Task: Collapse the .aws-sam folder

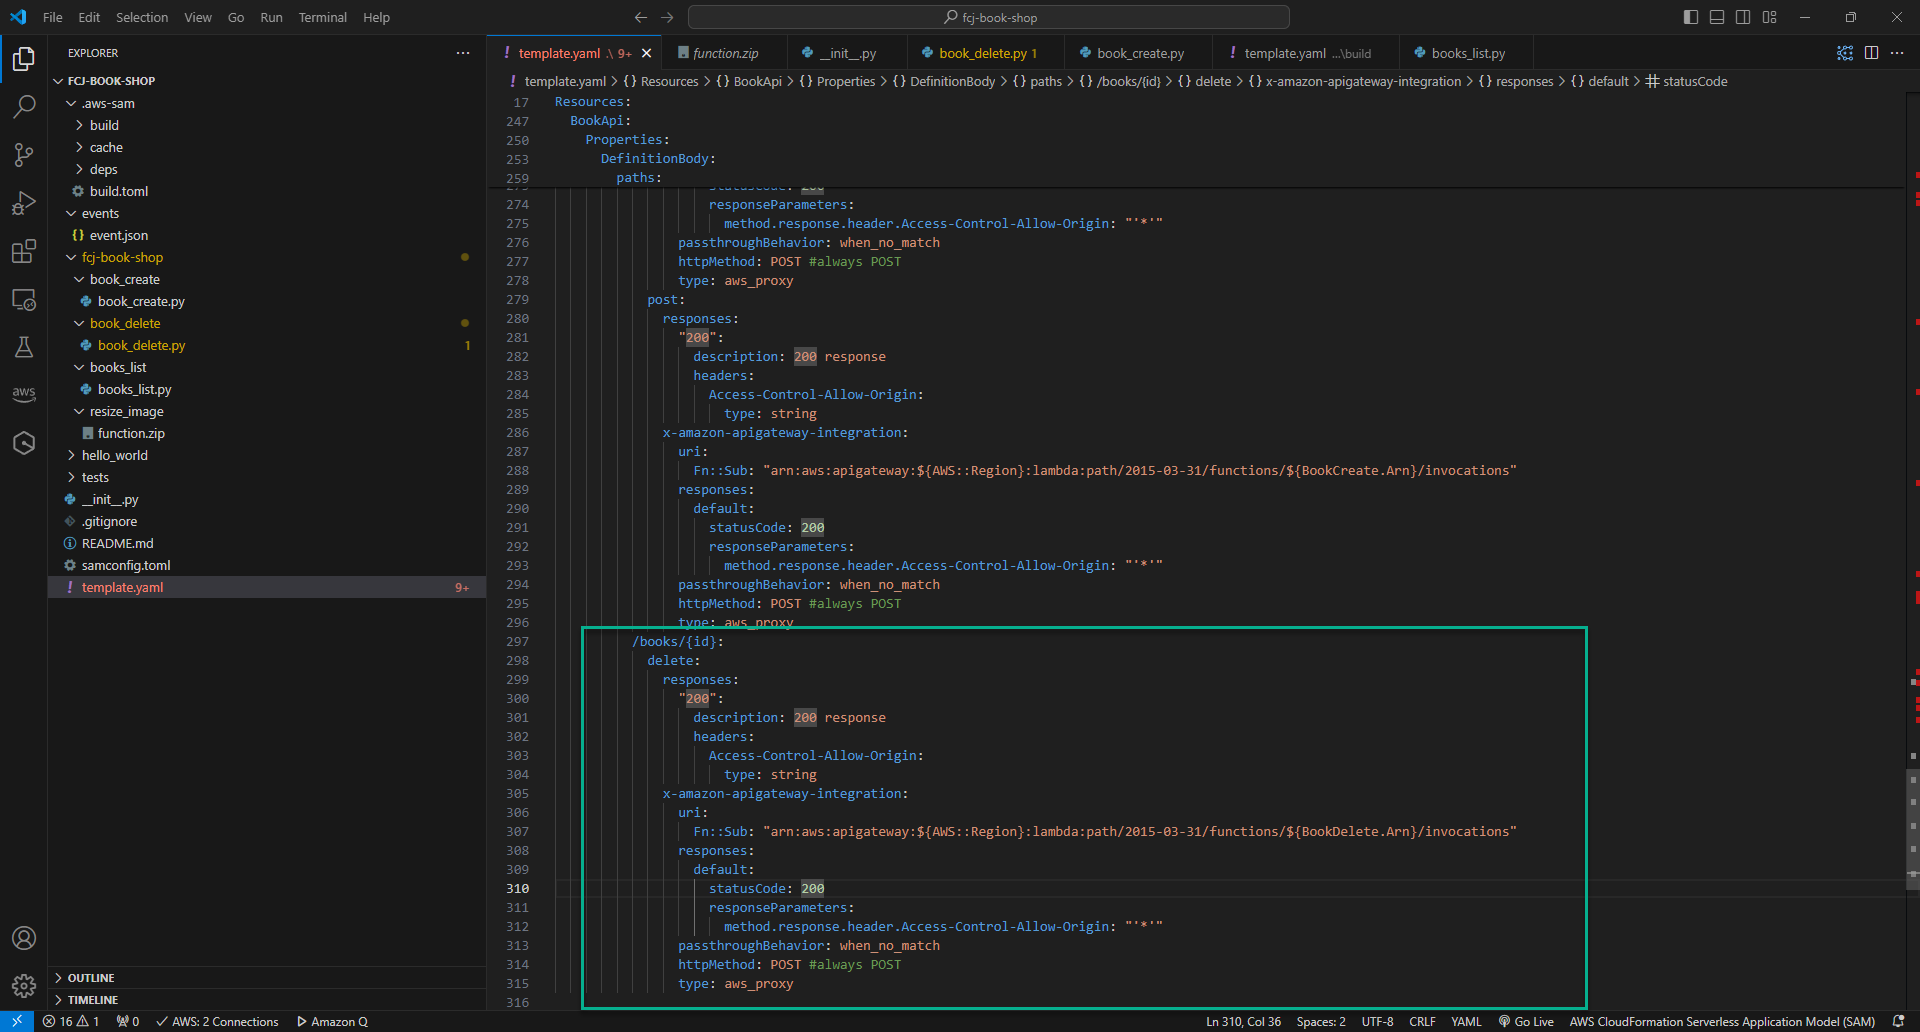Action: pyautogui.click(x=267, y=103)
